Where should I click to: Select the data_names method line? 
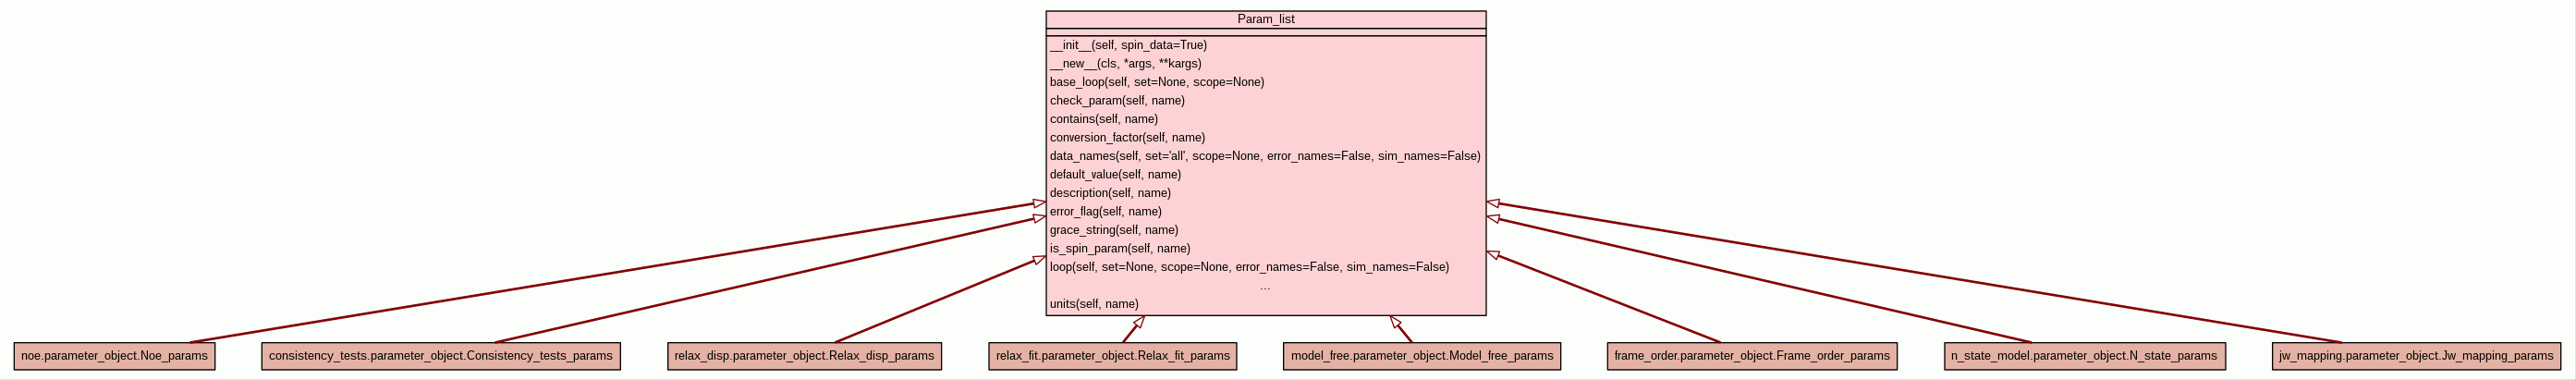point(1264,156)
